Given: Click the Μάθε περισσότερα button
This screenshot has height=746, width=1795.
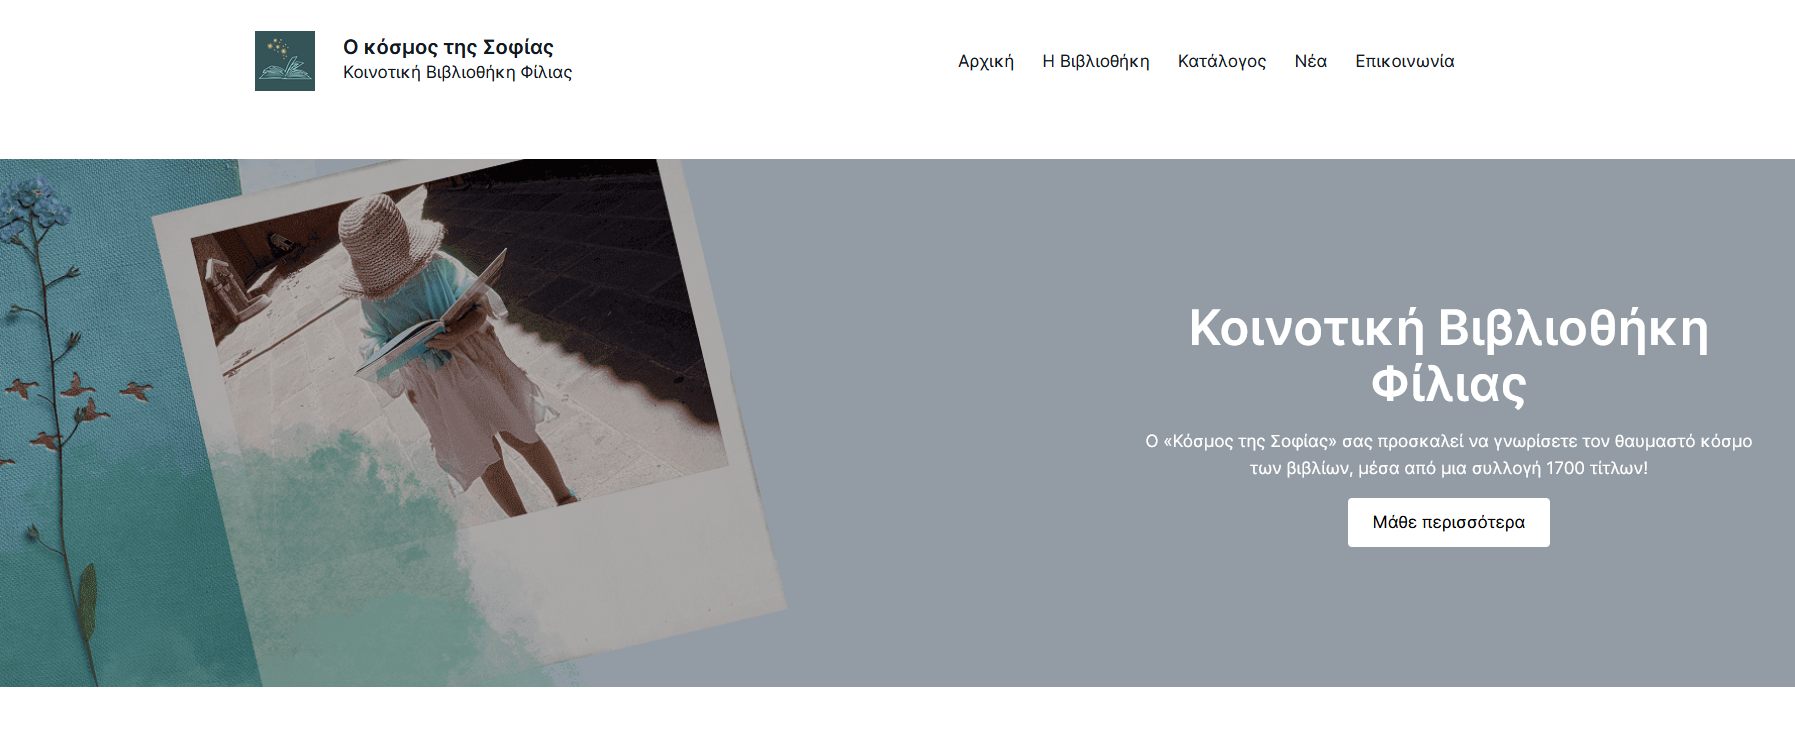Looking at the screenshot, I should coord(1449,522).
